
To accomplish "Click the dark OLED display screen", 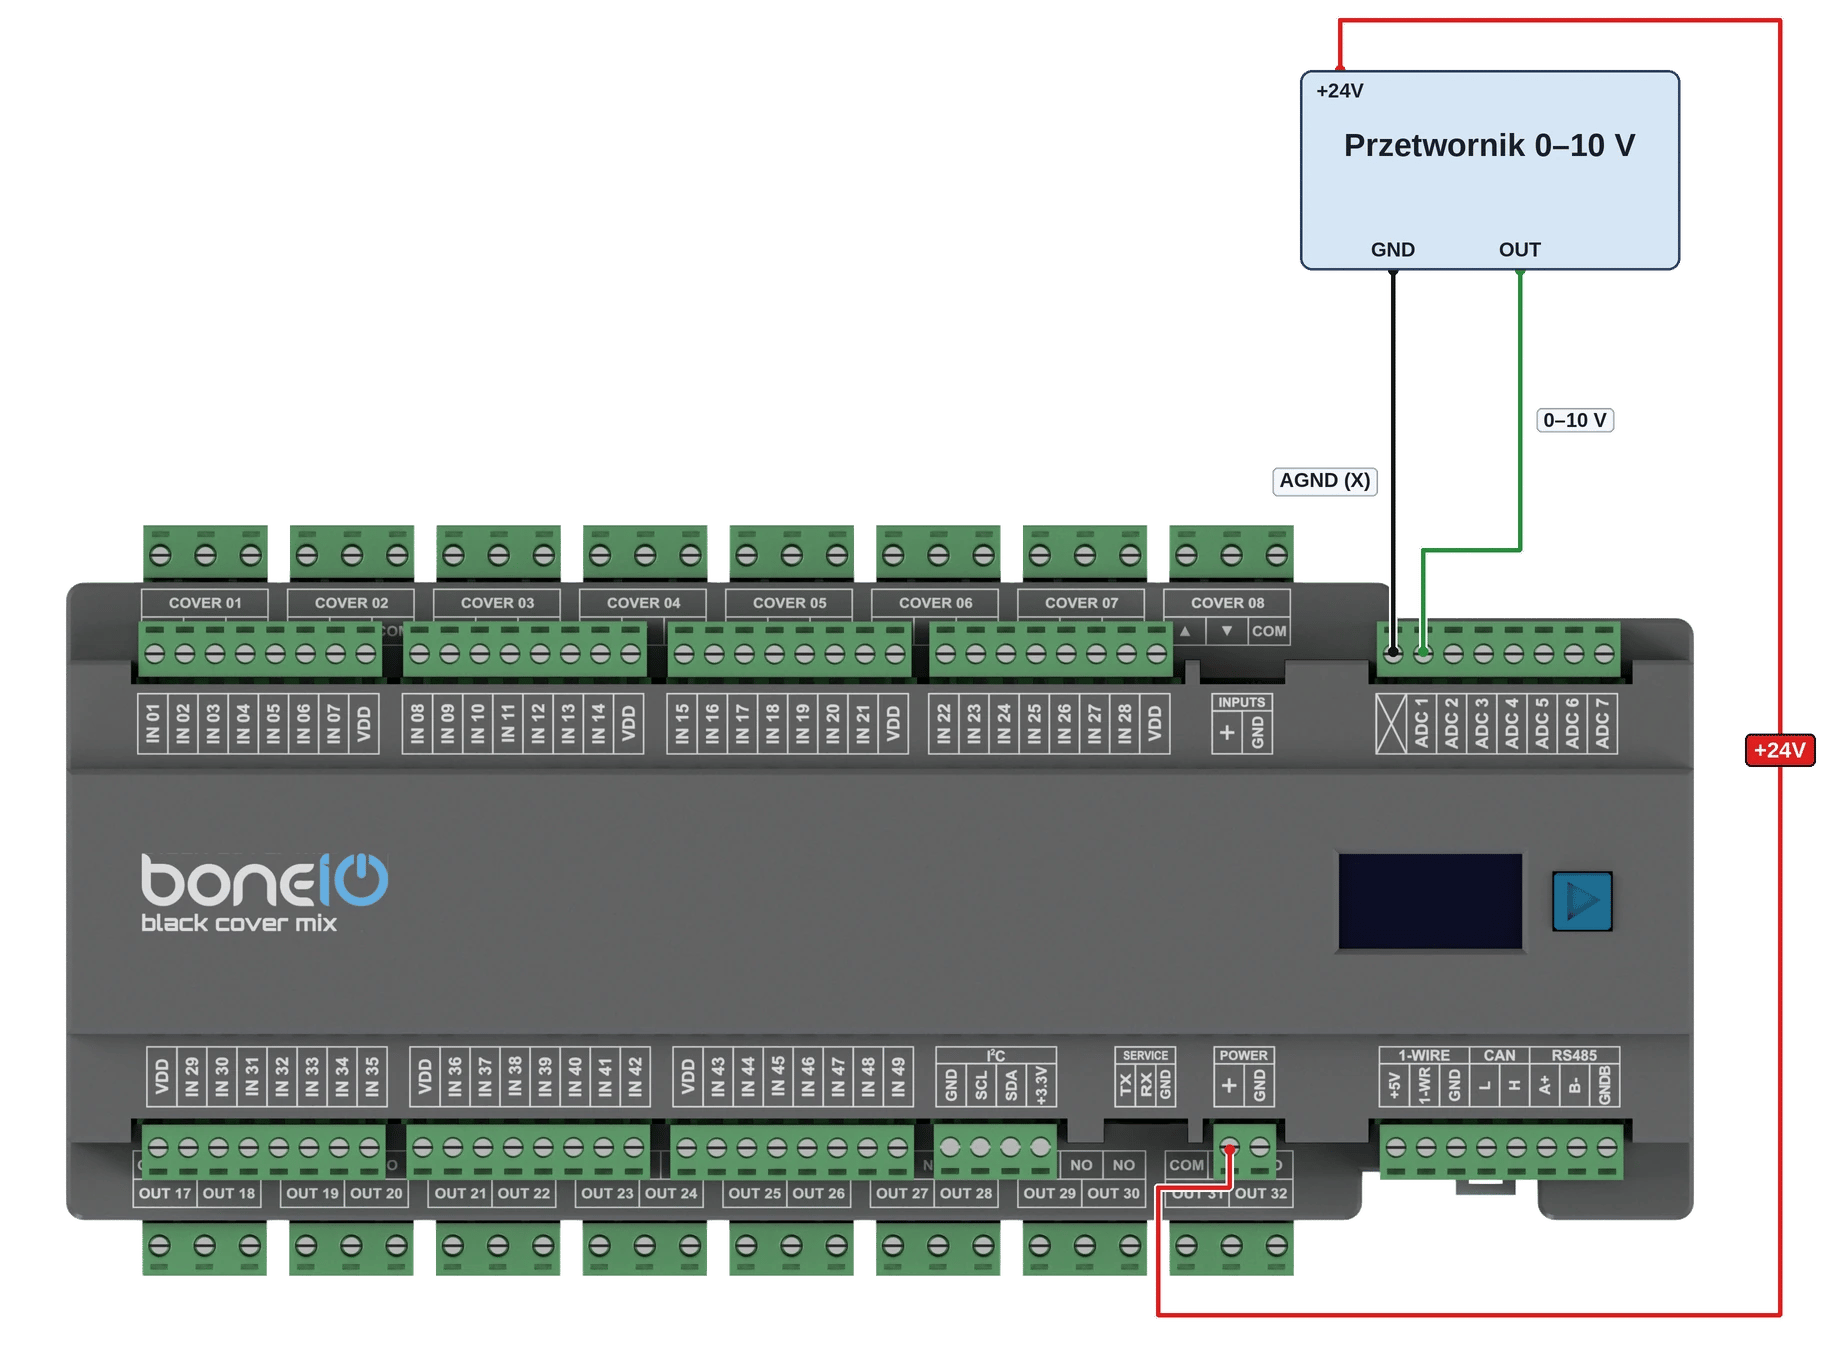I will (1430, 901).
